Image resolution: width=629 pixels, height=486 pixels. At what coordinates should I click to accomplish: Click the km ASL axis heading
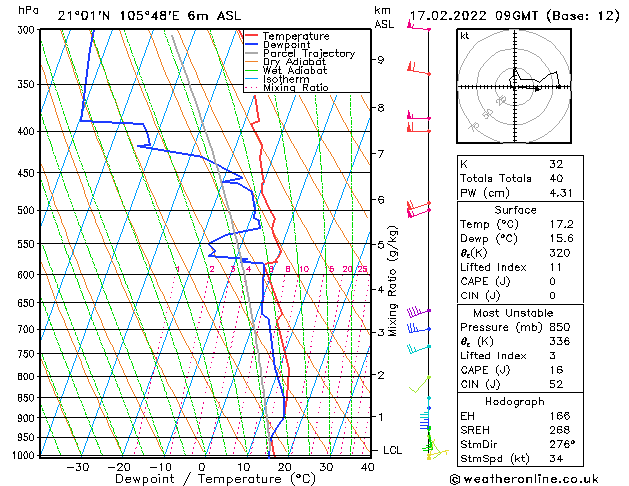pos(384,17)
